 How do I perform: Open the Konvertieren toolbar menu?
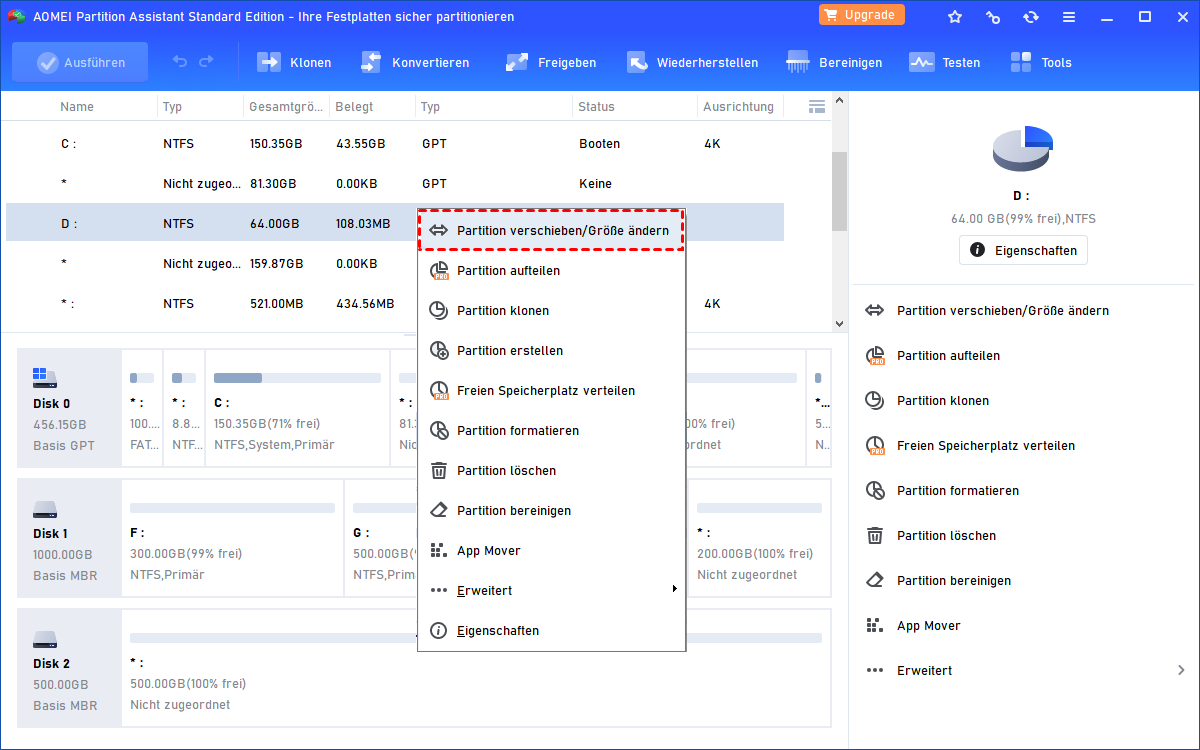[x=414, y=62]
